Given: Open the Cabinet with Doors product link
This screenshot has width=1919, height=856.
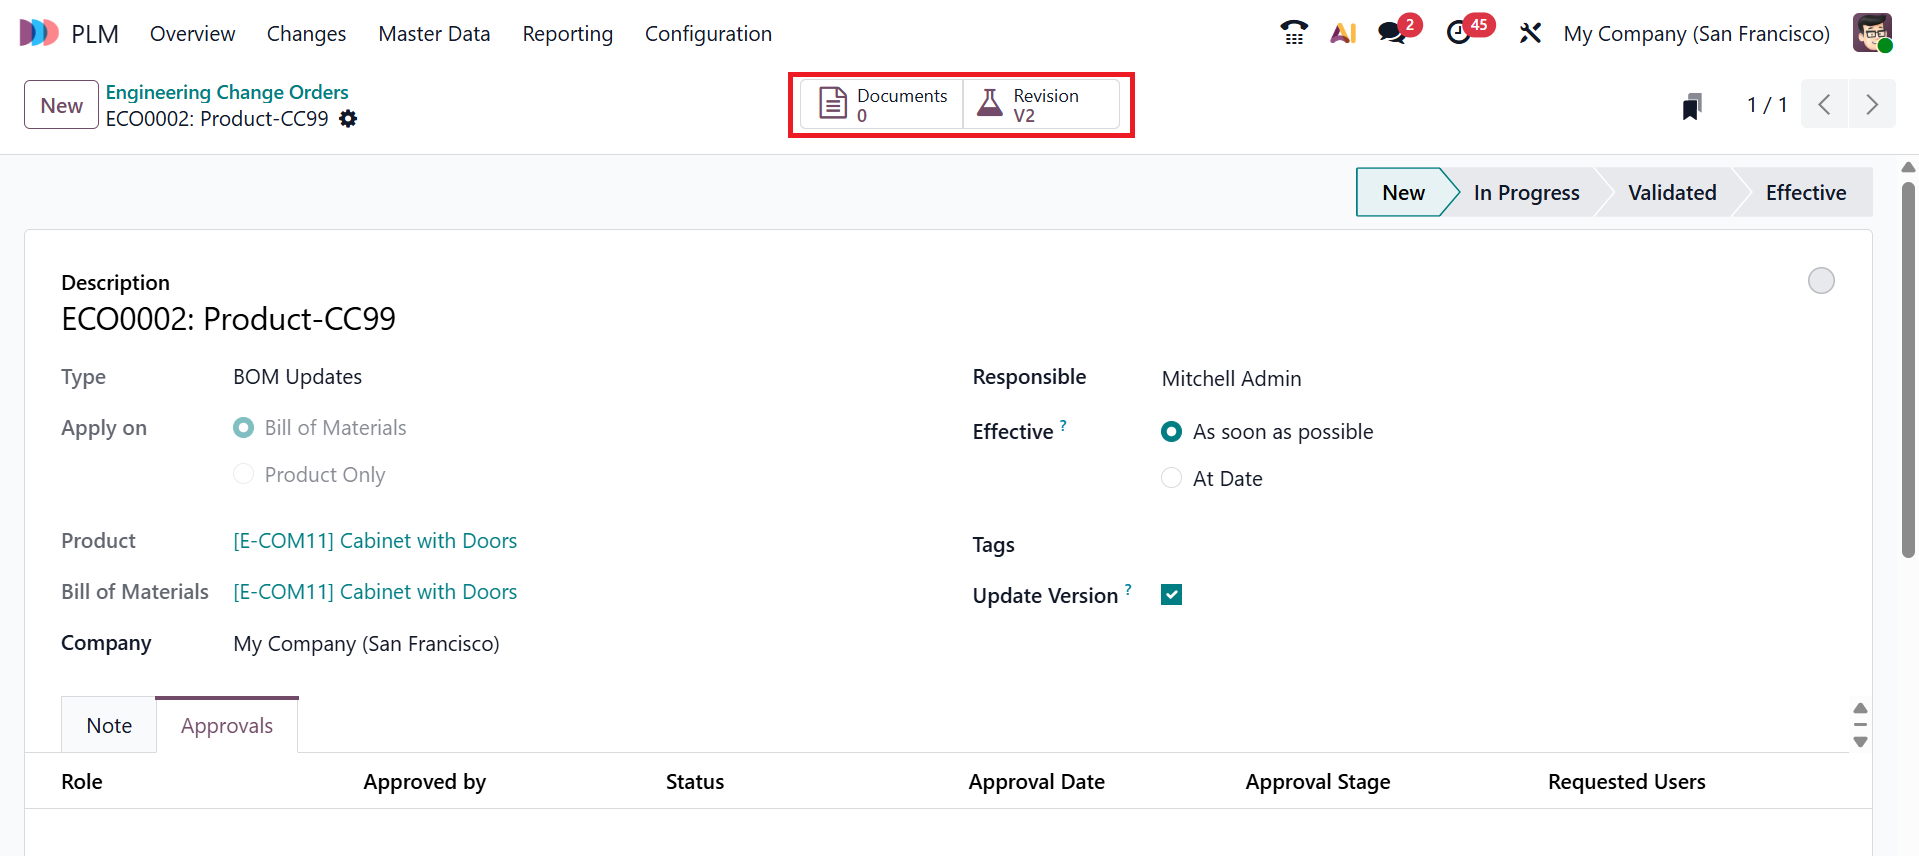Looking at the screenshot, I should pyautogui.click(x=375, y=541).
